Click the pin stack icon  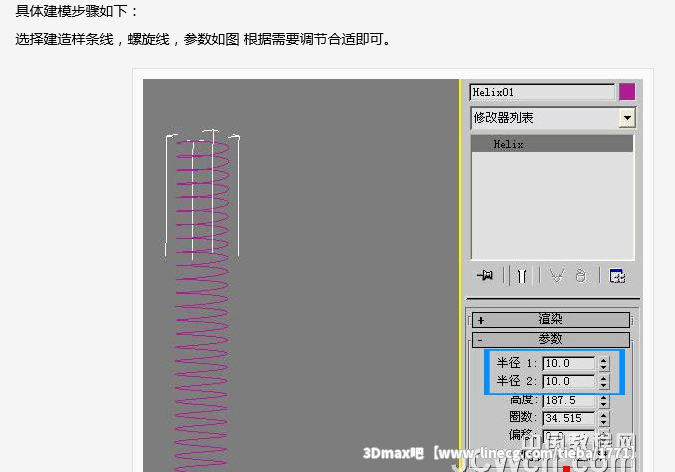coord(486,276)
